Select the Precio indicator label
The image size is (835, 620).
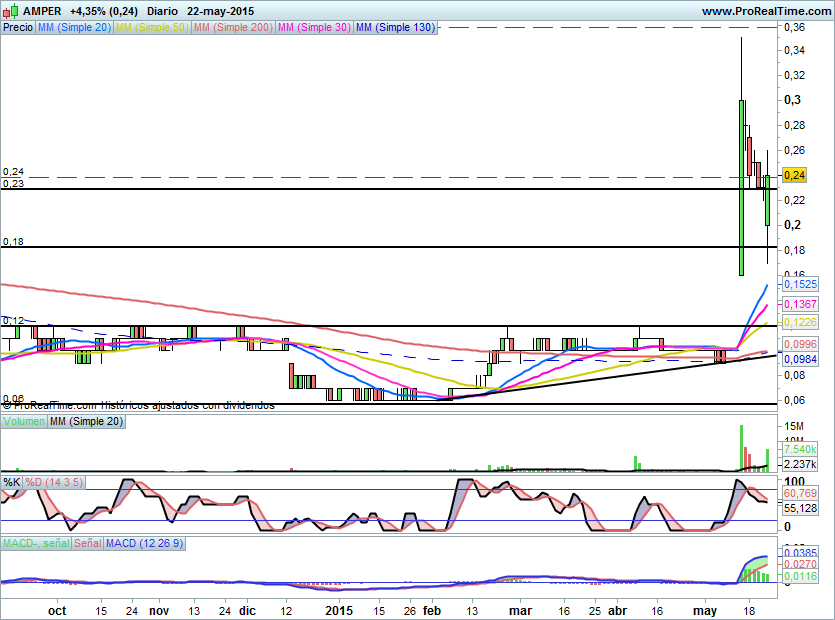pyautogui.click(x=17, y=28)
